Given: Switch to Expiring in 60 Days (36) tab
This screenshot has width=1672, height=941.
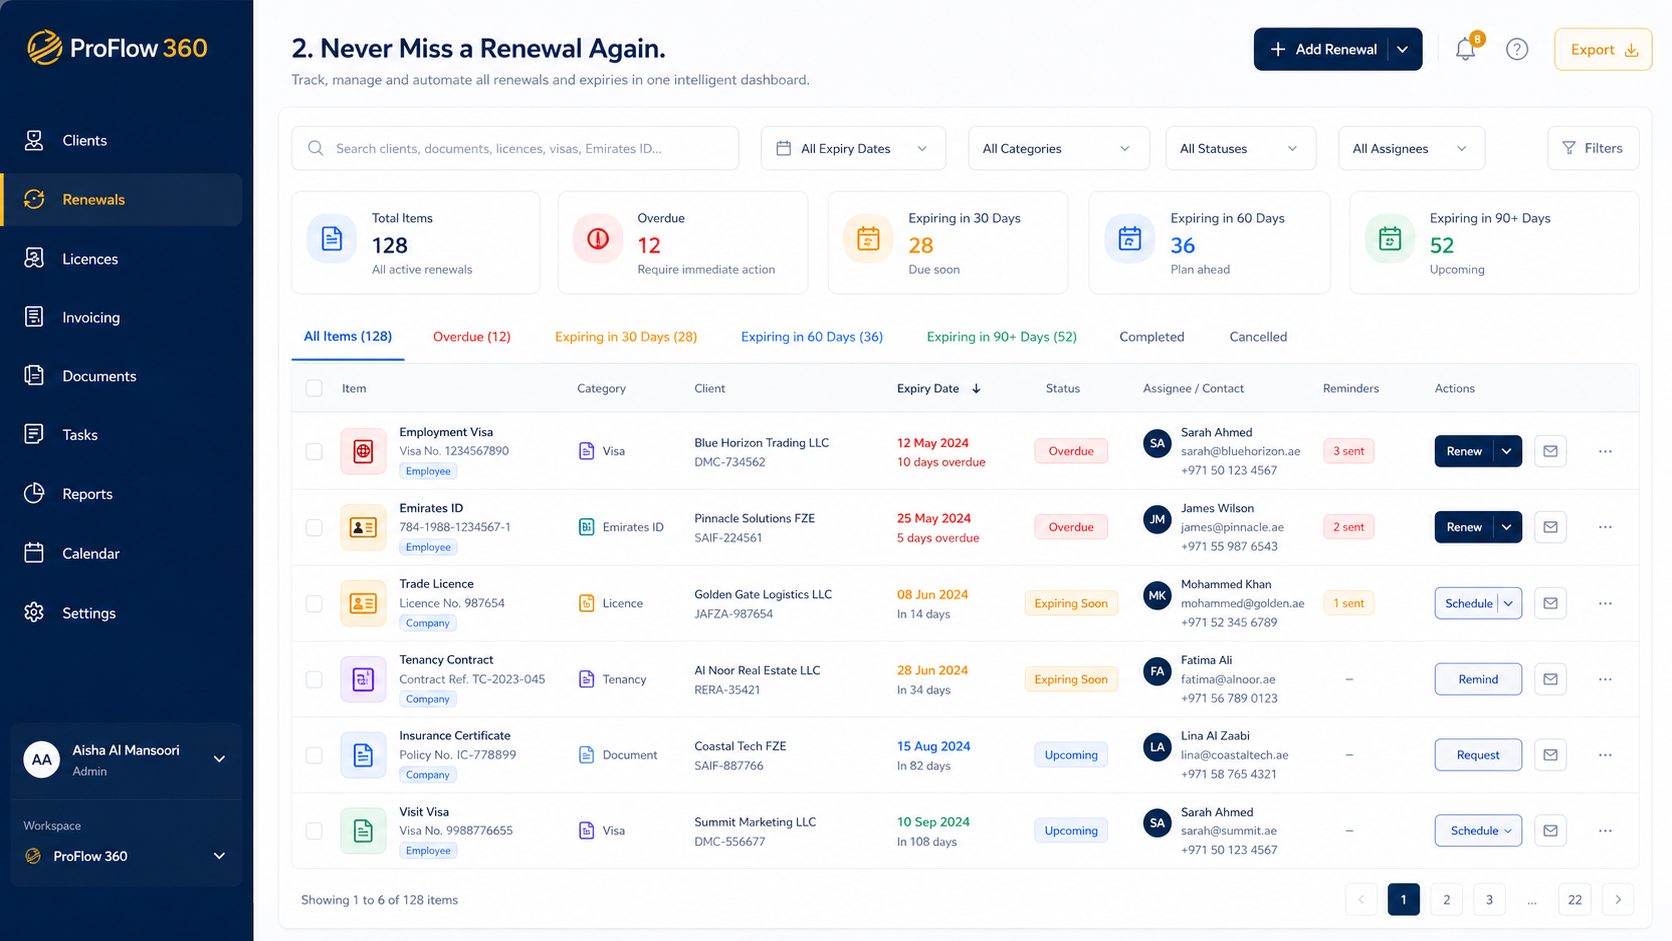Looking at the screenshot, I should (x=812, y=337).
